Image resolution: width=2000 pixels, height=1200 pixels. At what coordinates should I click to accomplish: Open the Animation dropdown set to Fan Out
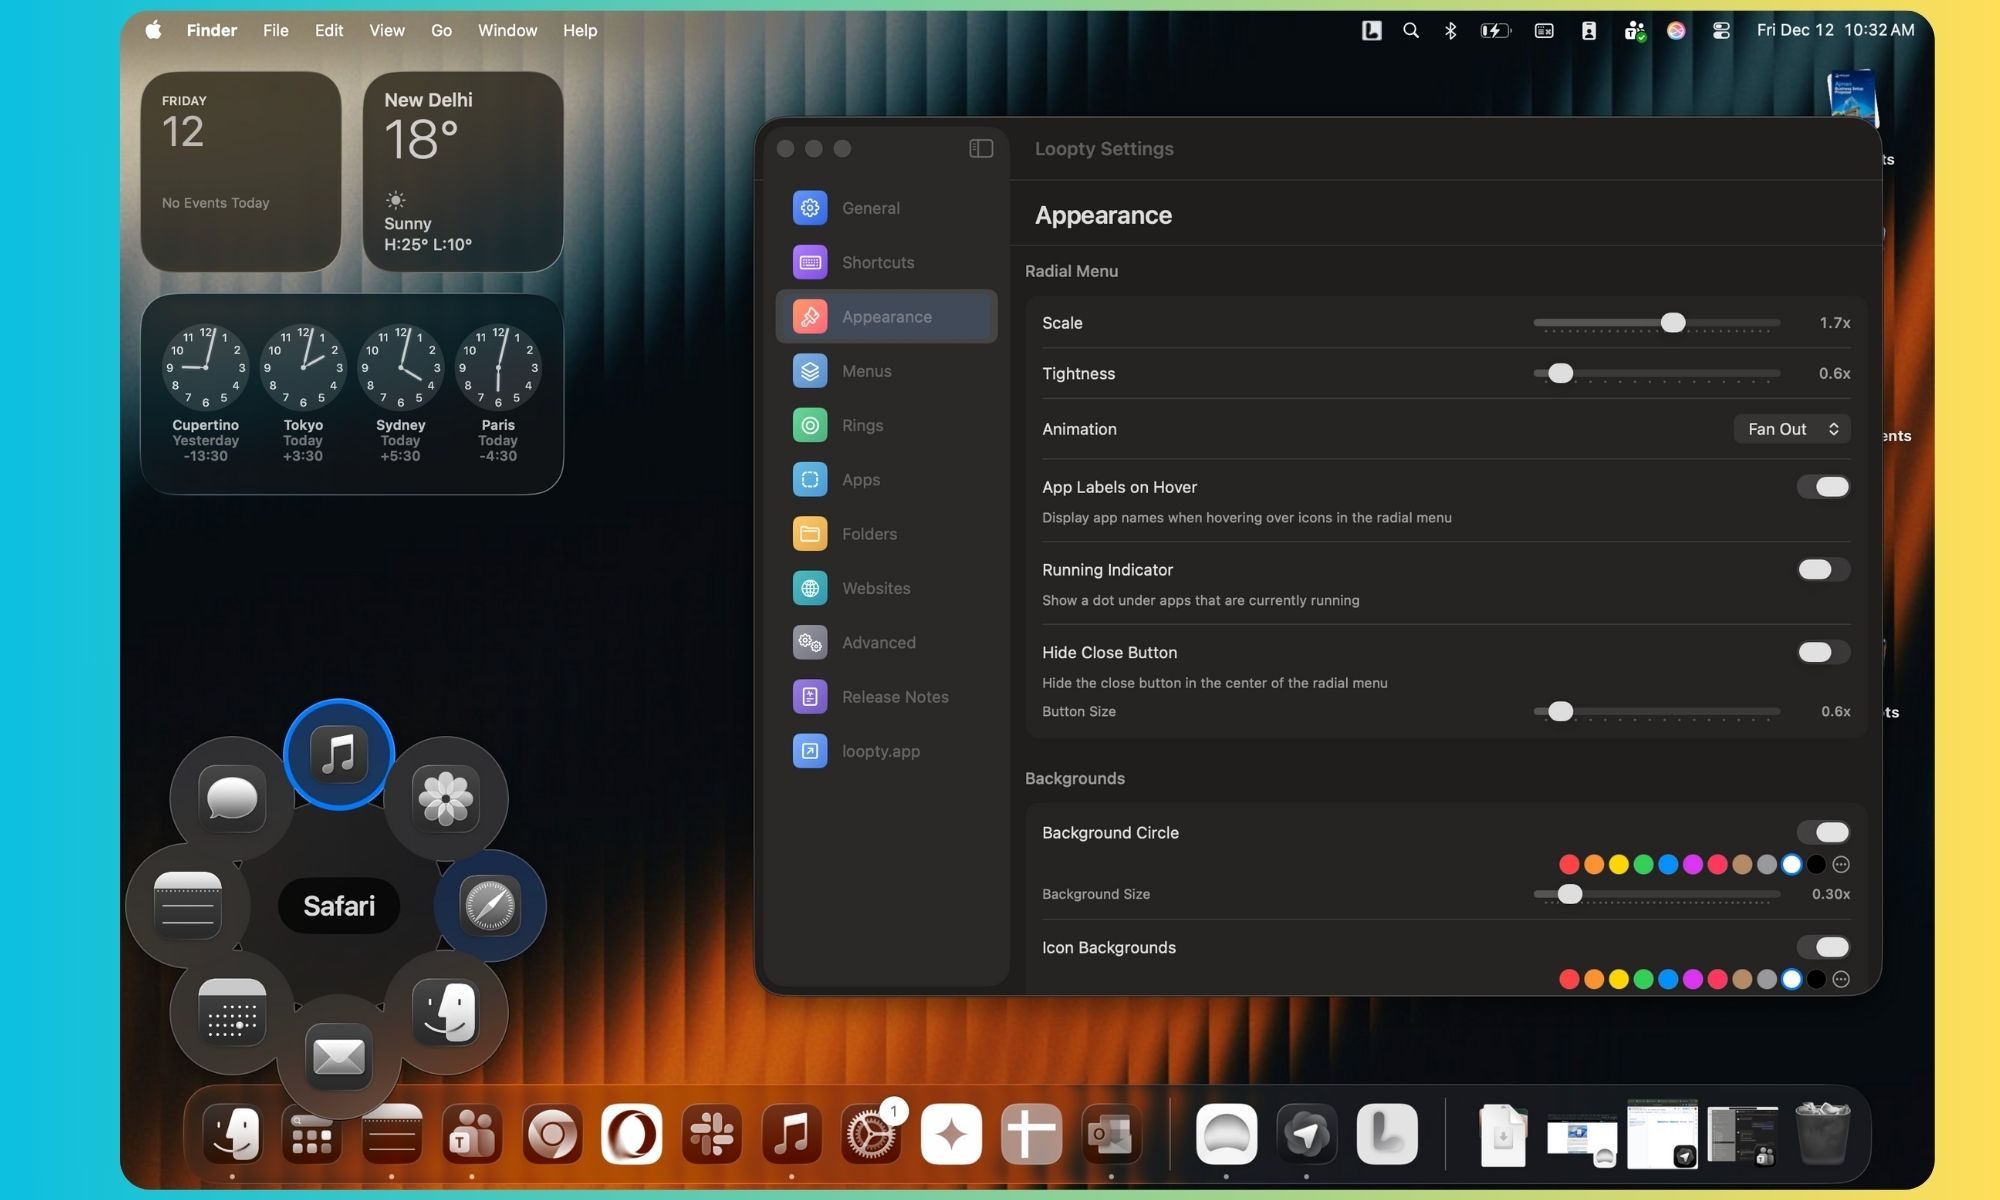click(x=1791, y=428)
